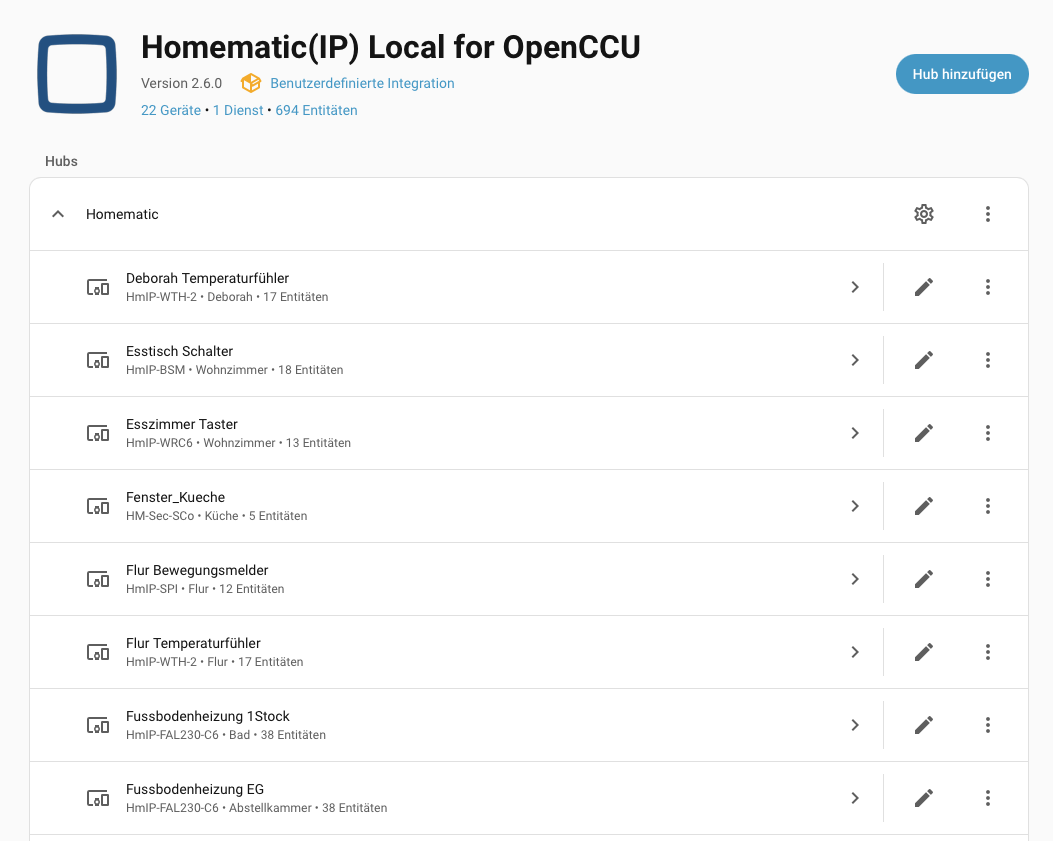
Task: Click Deborah Temperaturfühler device icon
Action: click(x=98, y=287)
